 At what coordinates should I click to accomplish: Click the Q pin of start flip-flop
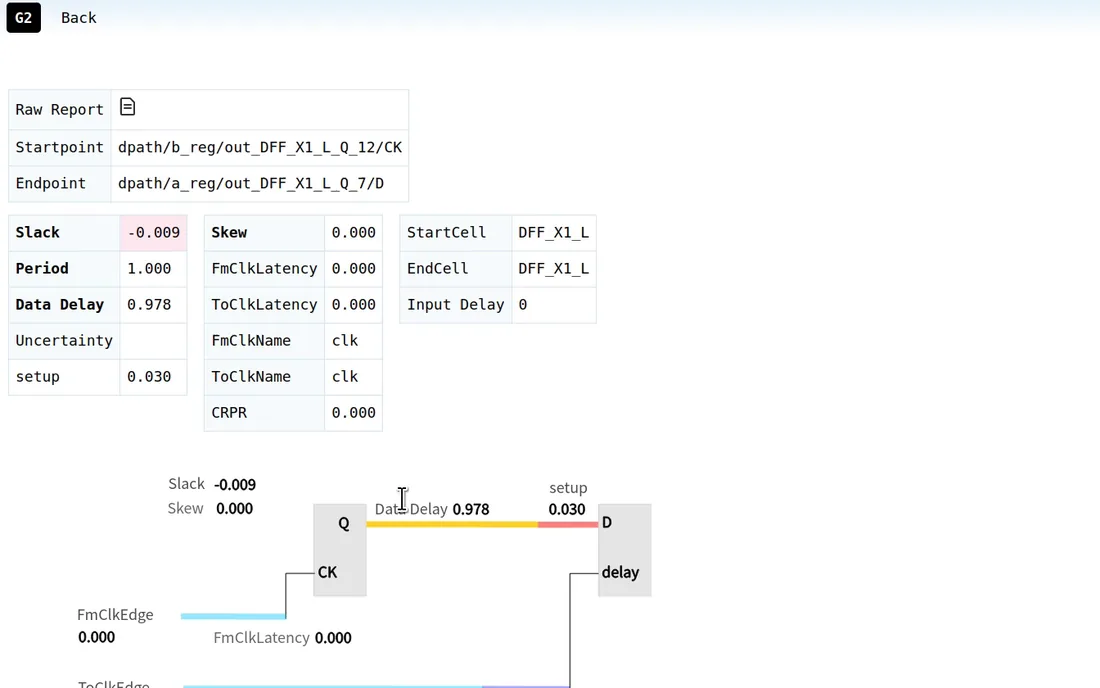[x=344, y=523]
